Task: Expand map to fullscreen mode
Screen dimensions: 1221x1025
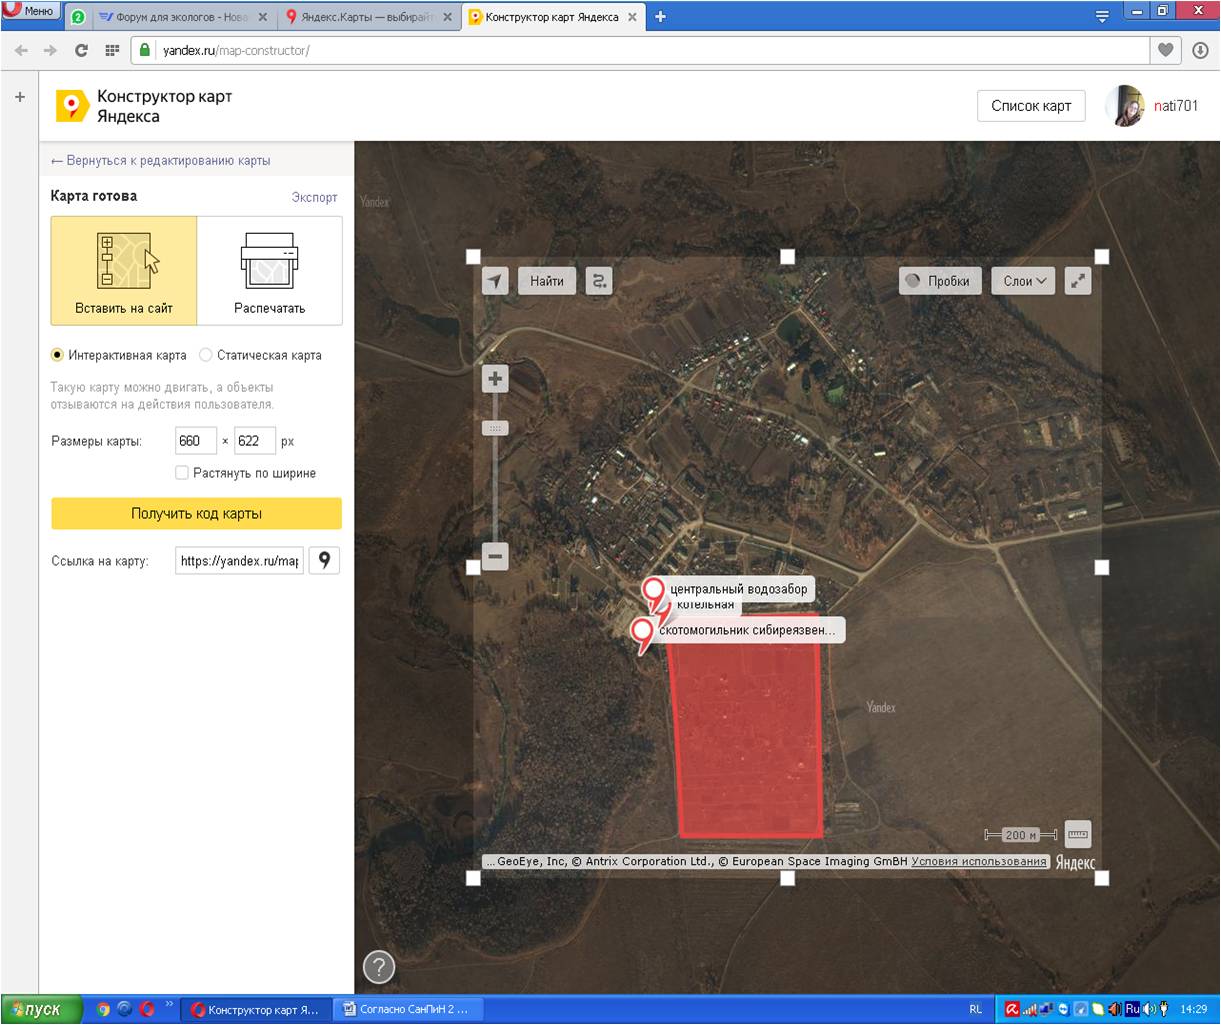Action: (x=1078, y=281)
